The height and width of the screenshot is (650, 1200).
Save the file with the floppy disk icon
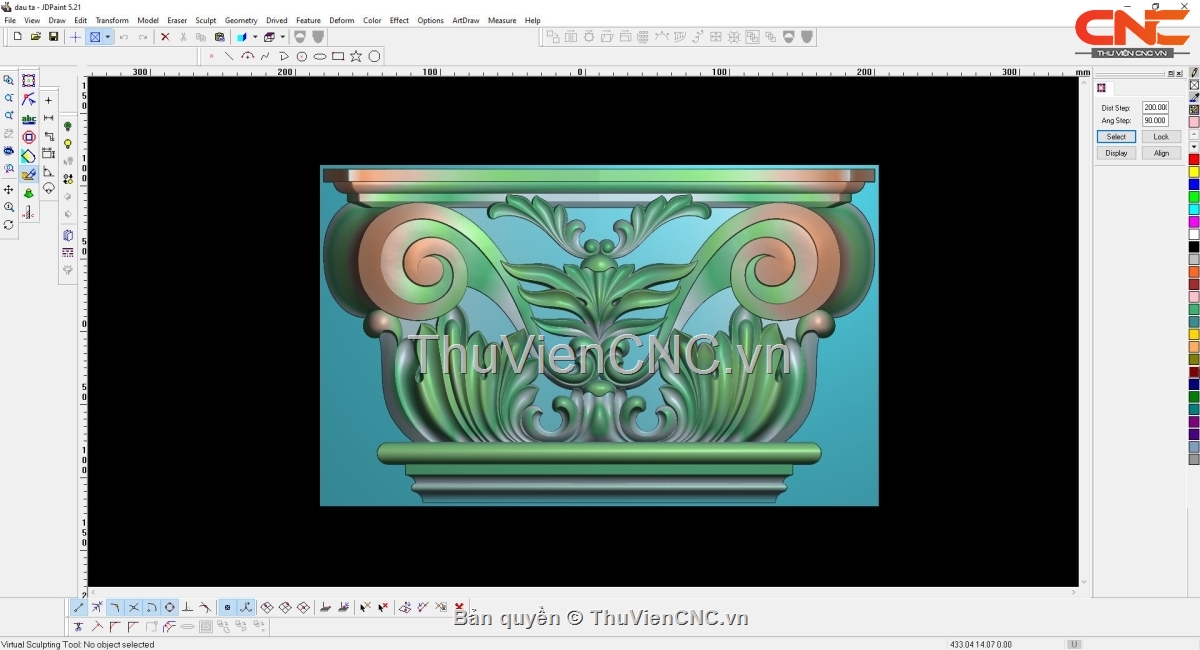point(54,37)
